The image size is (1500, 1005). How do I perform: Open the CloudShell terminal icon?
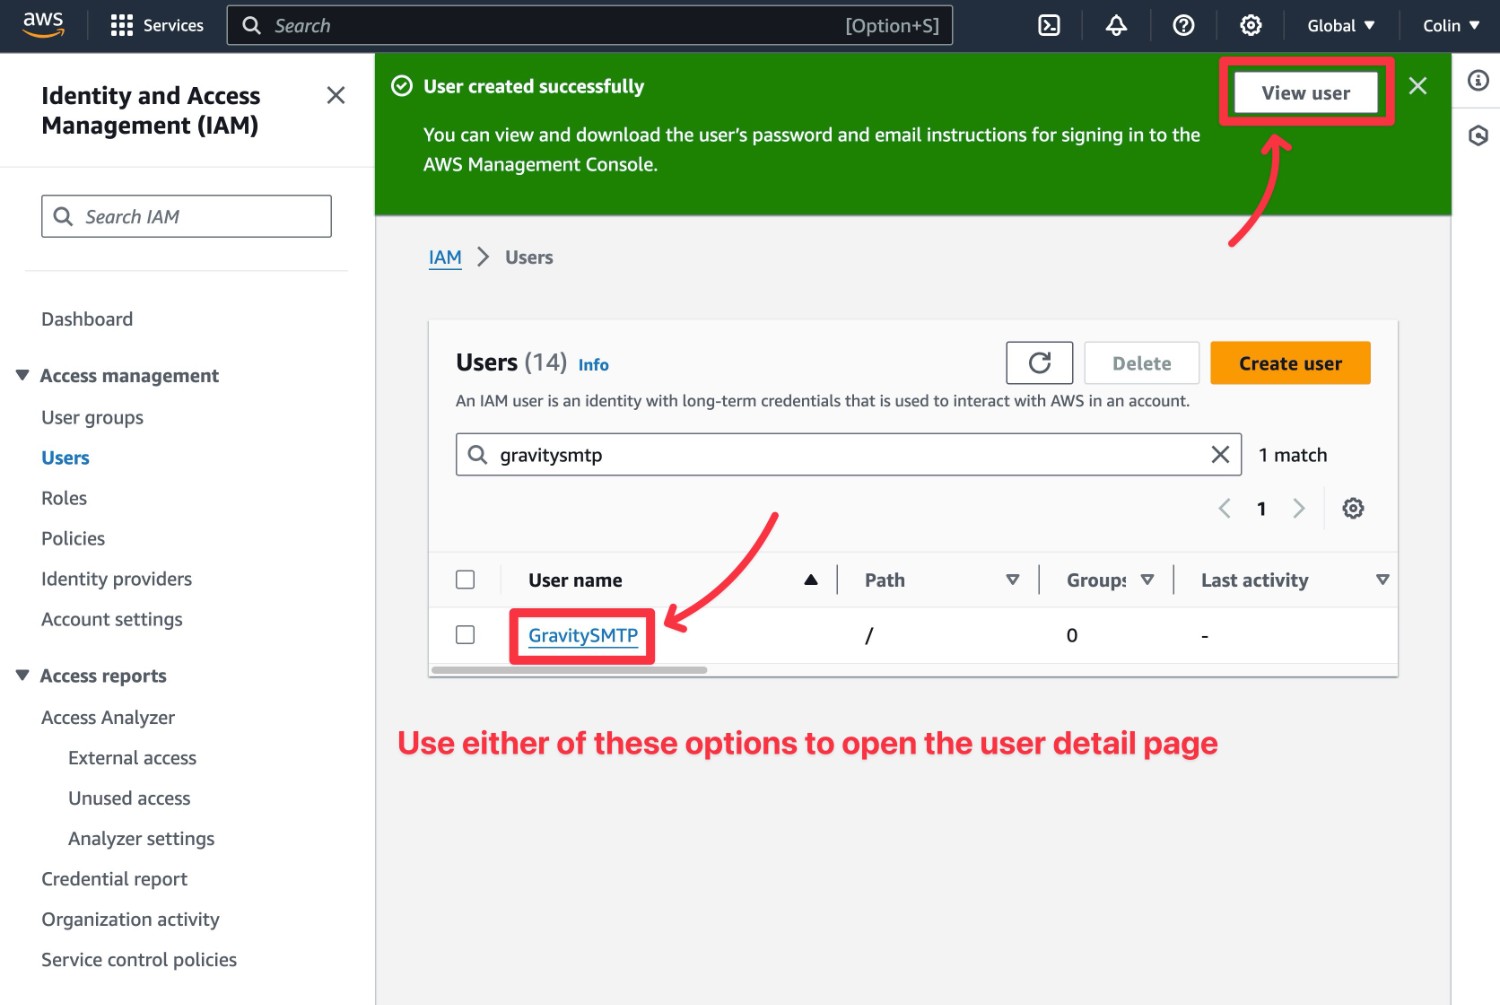click(1049, 26)
